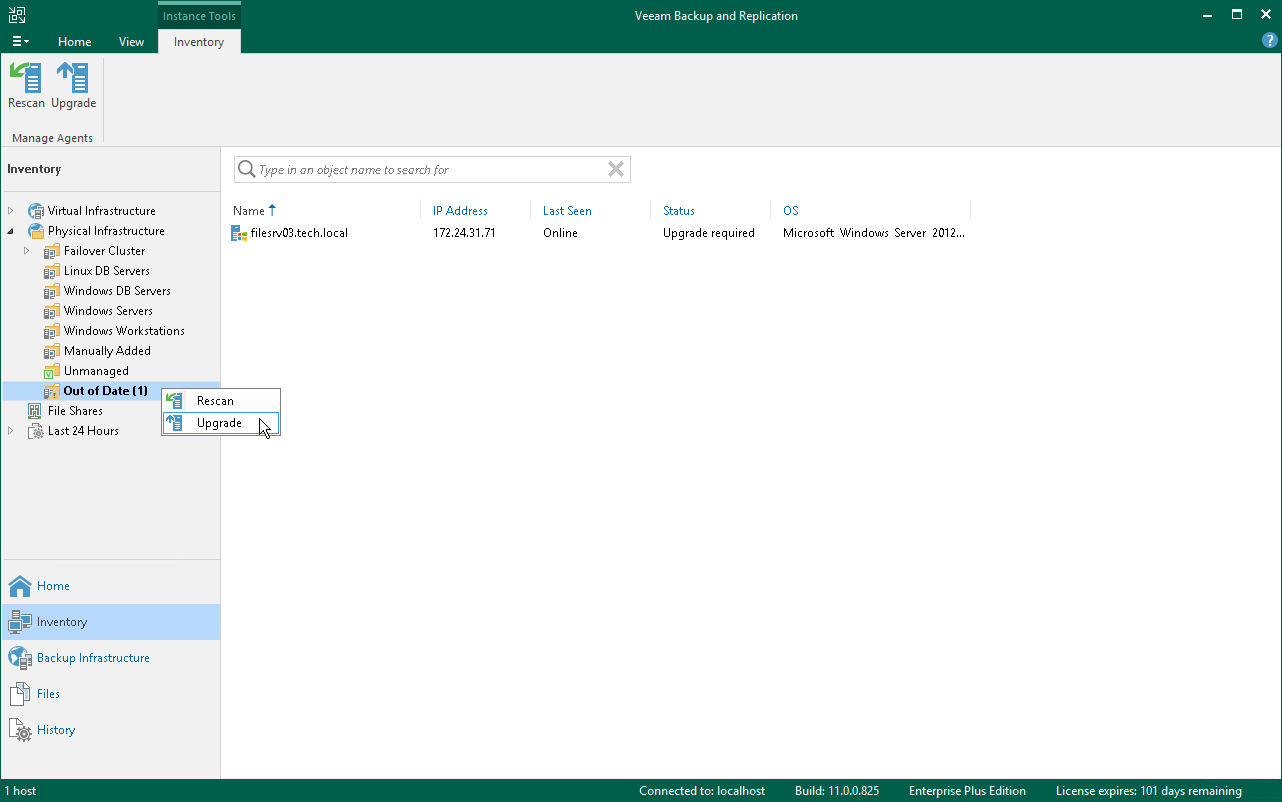Open the help question mark icon
The height and width of the screenshot is (802, 1282).
coord(1269,41)
